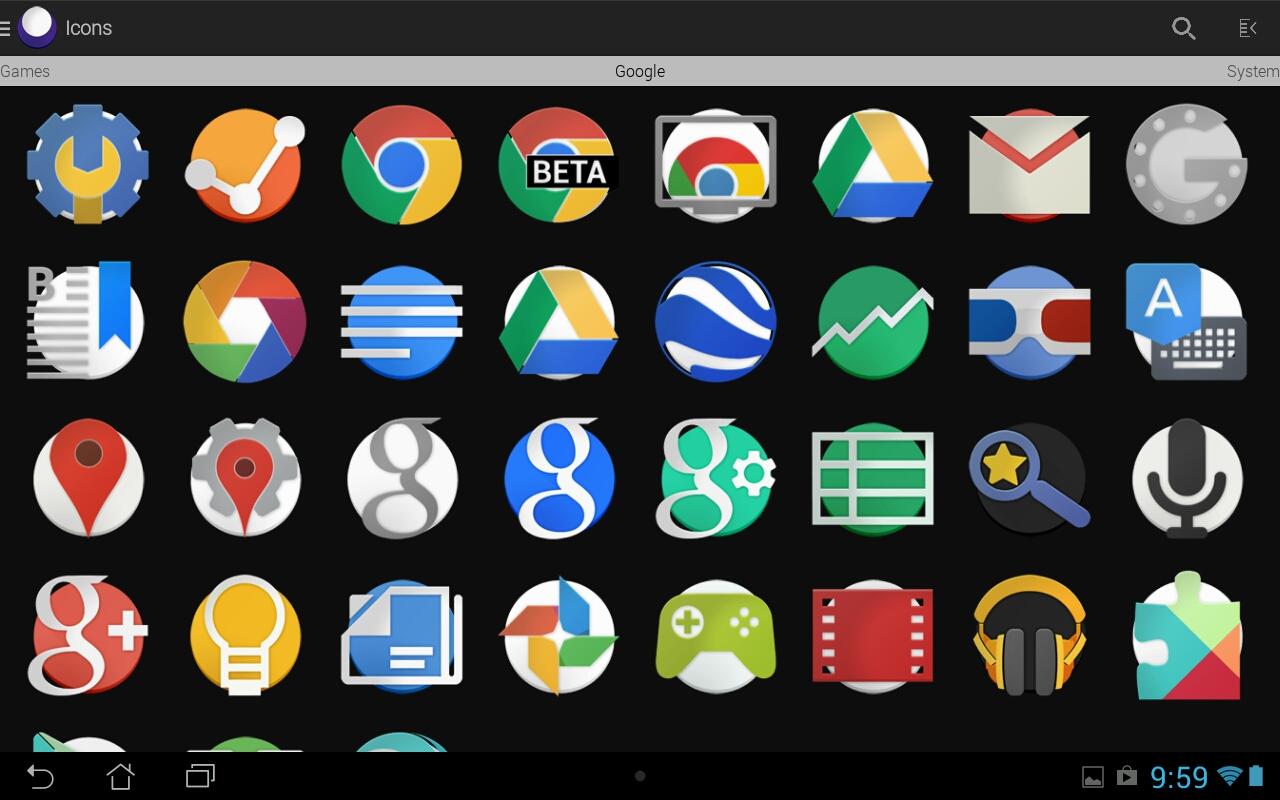
Task: Choose the Google Photos pinwheel icon
Action: click(559, 635)
